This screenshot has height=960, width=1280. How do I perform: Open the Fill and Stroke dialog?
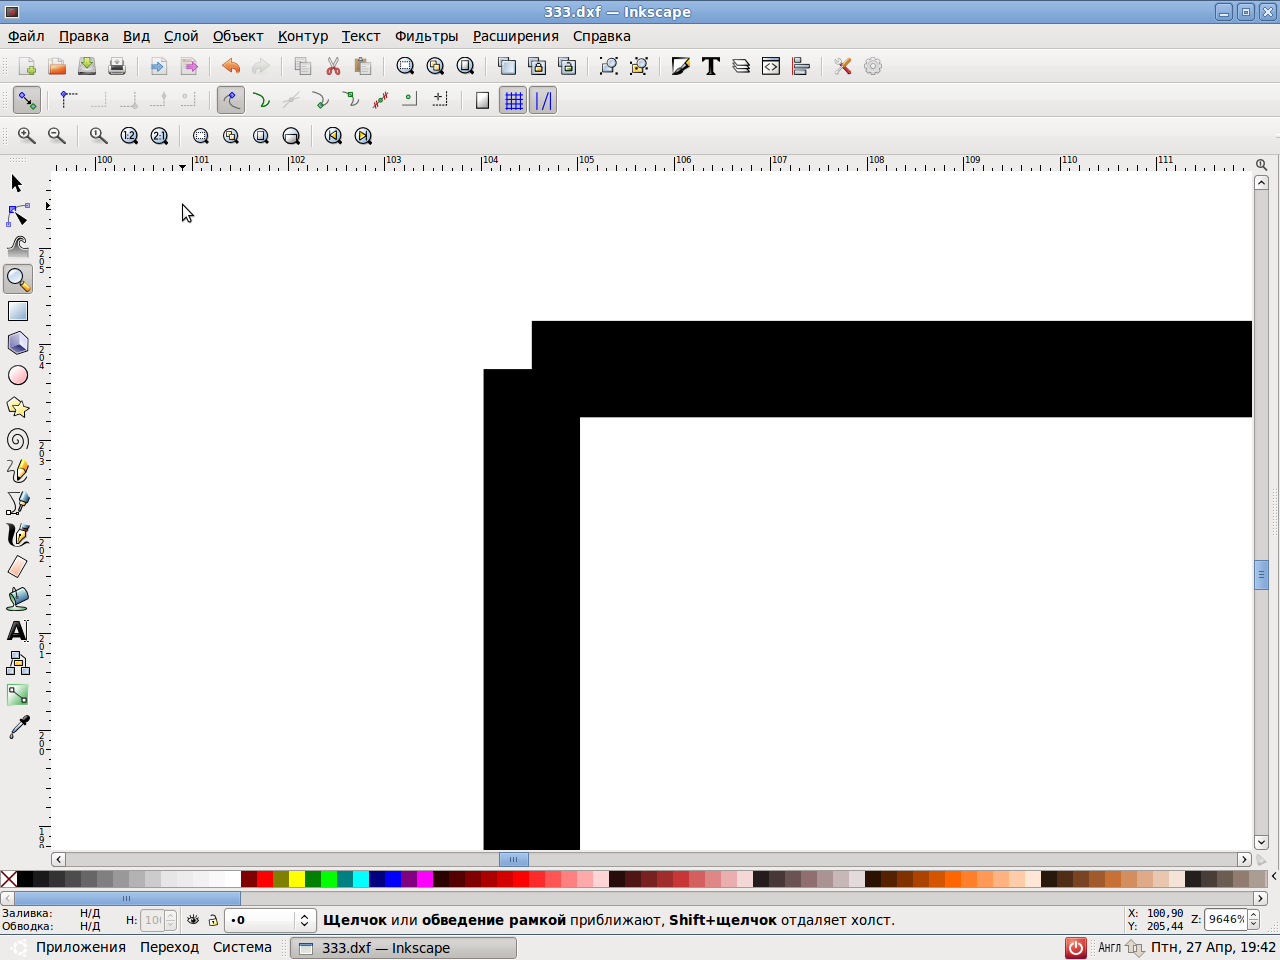point(681,66)
